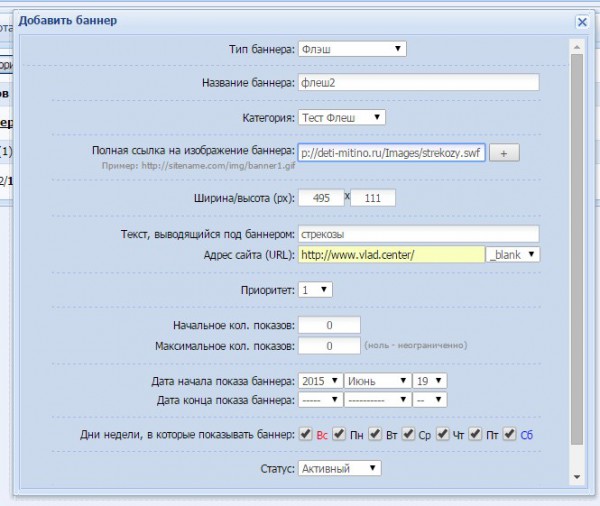
Task: Uncheck the Вс (Sunday) checkbox
Action: coord(305,434)
